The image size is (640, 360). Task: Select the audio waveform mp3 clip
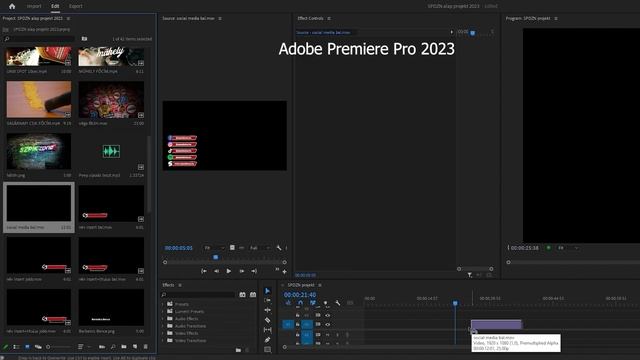click(111, 151)
